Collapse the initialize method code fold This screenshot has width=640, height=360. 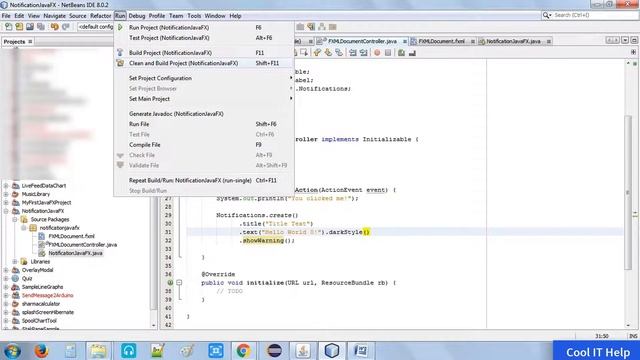point(179,282)
